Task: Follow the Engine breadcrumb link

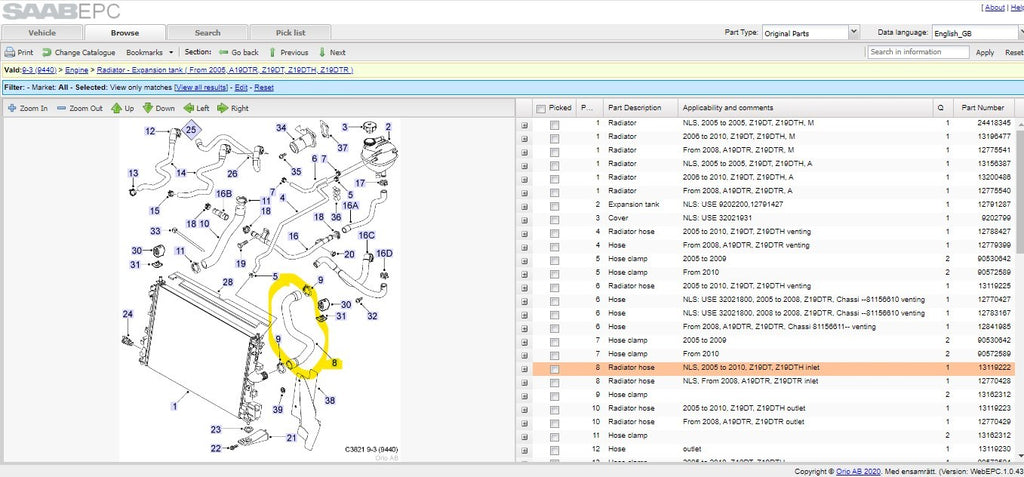Action: (76, 70)
